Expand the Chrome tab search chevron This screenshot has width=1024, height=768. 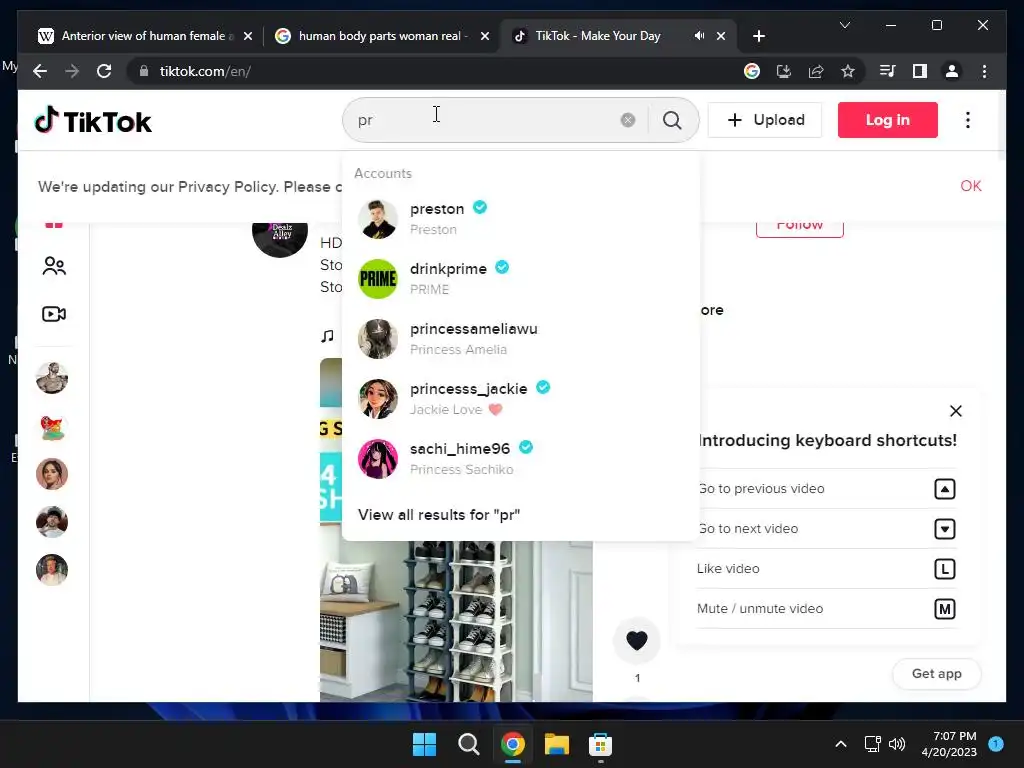(844, 25)
